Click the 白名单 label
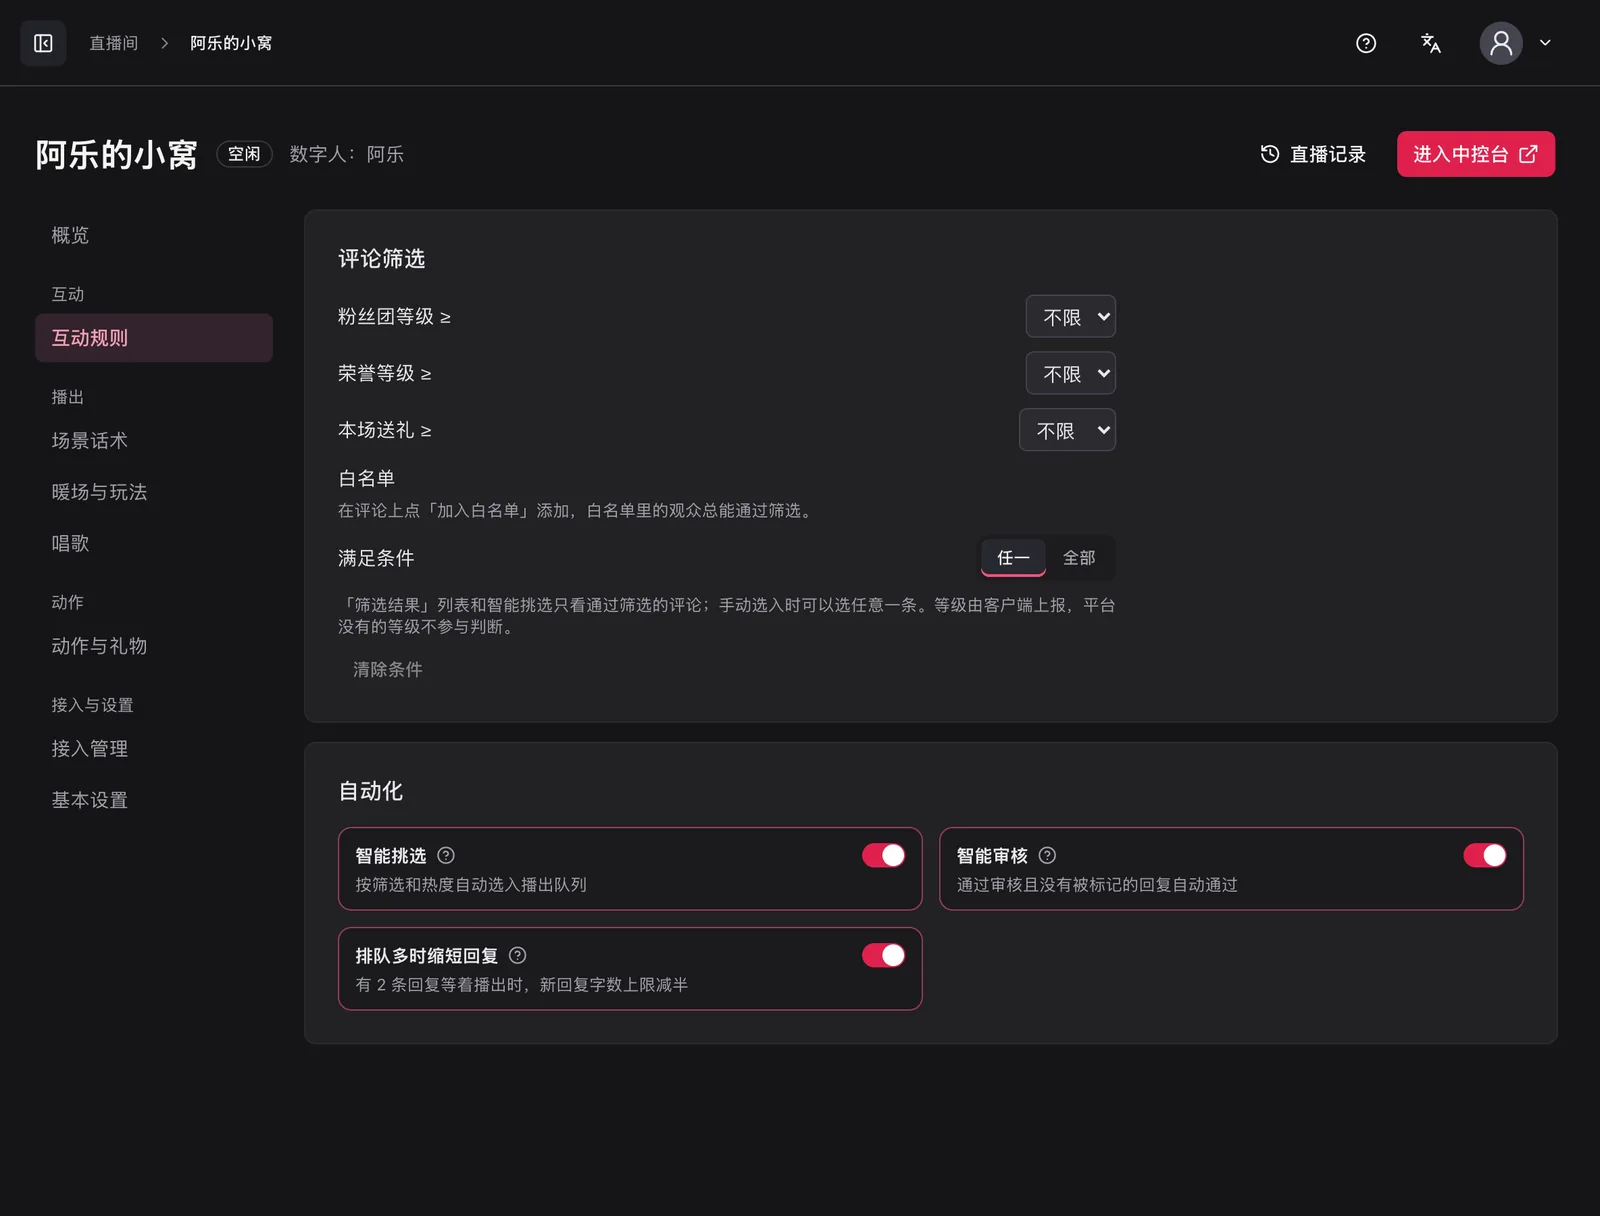The height and width of the screenshot is (1216, 1600). 367,478
